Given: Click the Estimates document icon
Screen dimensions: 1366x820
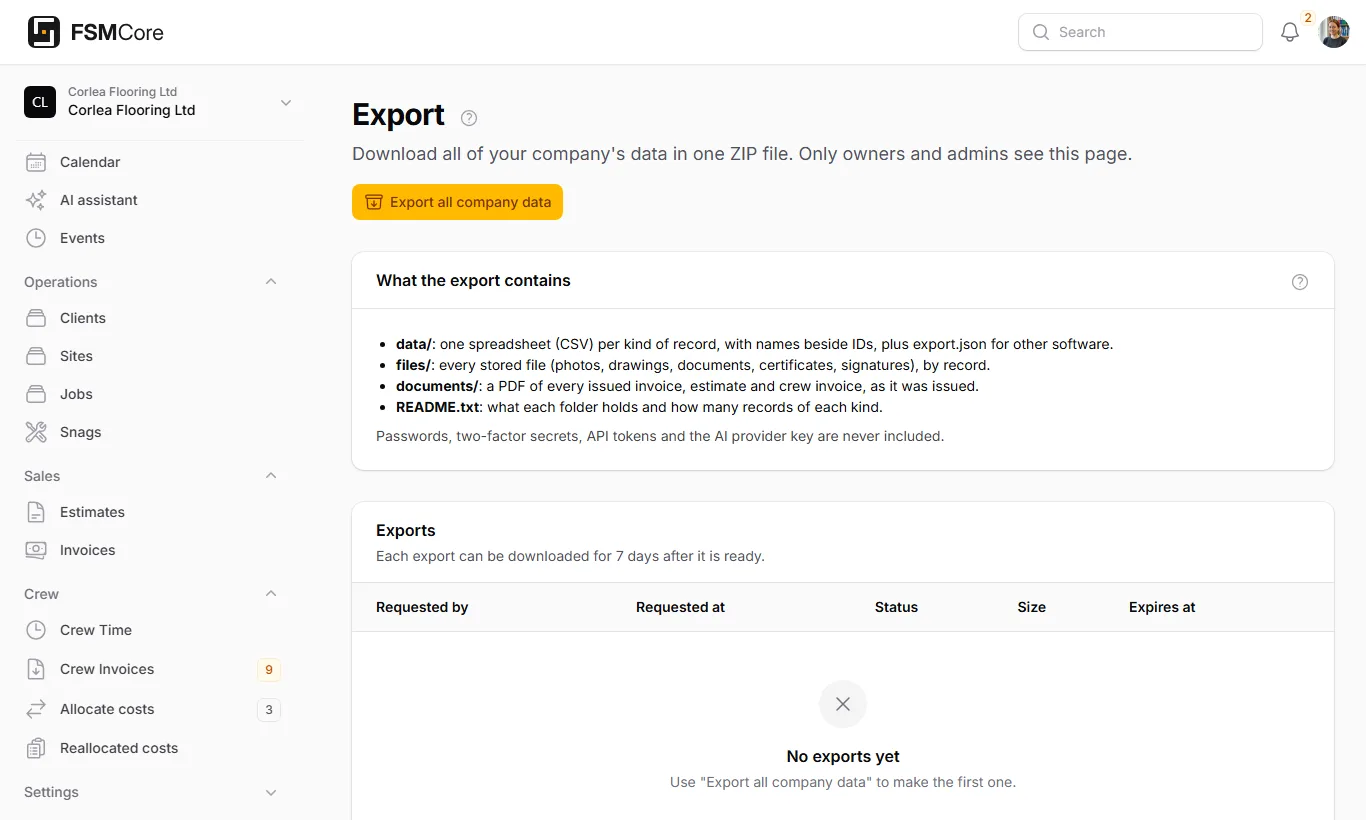Looking at the screenshot, I should [x=36, y=512].
